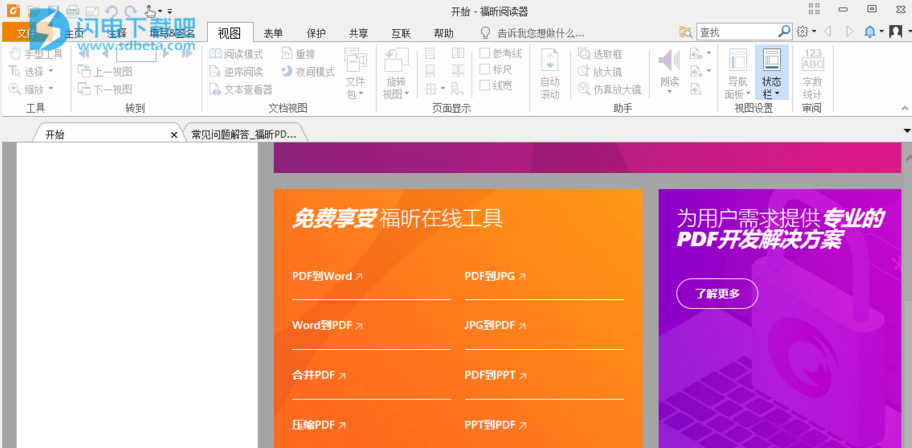Click the magnifier icon inside 查找 box
This screenshot has width=912, height=448.
click(x=785, y=31)
